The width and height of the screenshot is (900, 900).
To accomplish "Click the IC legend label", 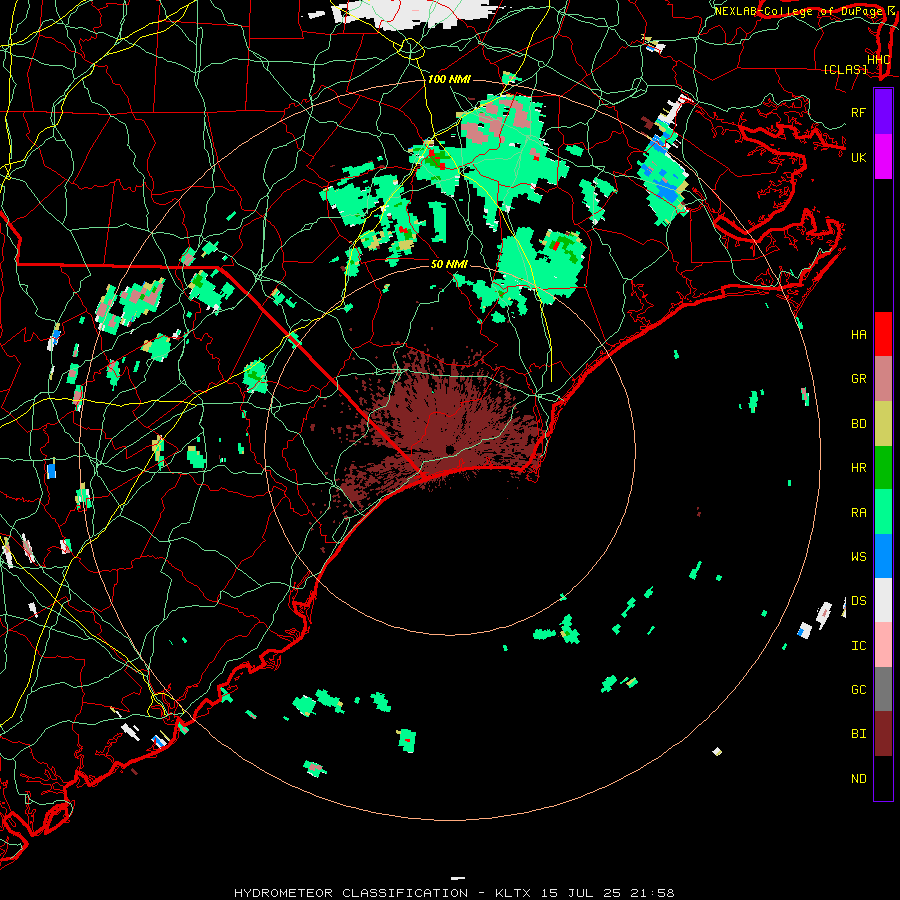I will pos(858,646).
